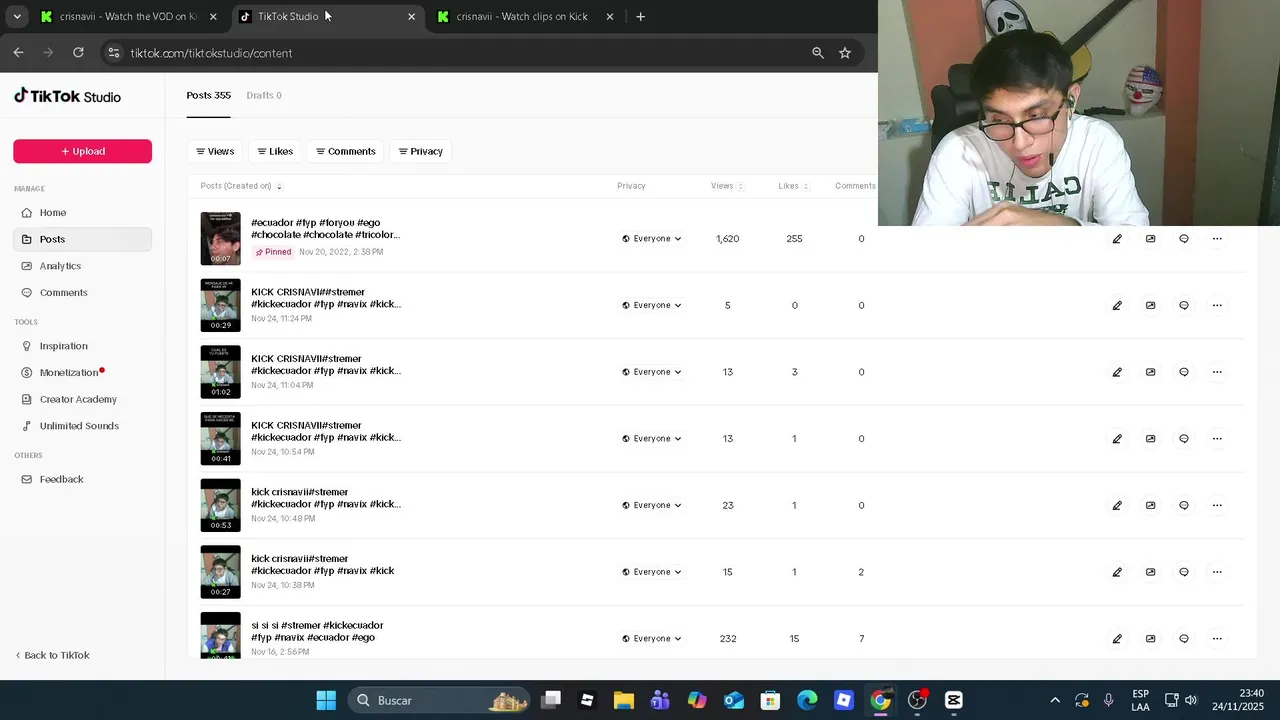Open the Likes filter
The width and height of the screenshot is (1280, 720).
[275, 151]
